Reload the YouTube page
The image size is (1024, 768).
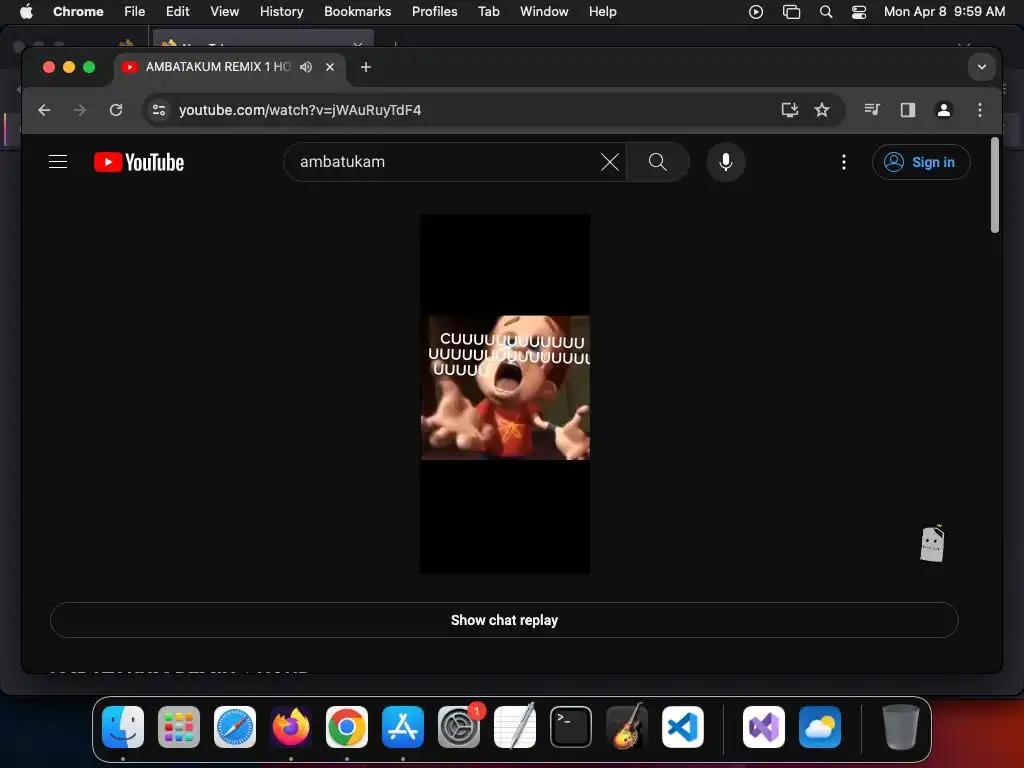coord(116,110)
